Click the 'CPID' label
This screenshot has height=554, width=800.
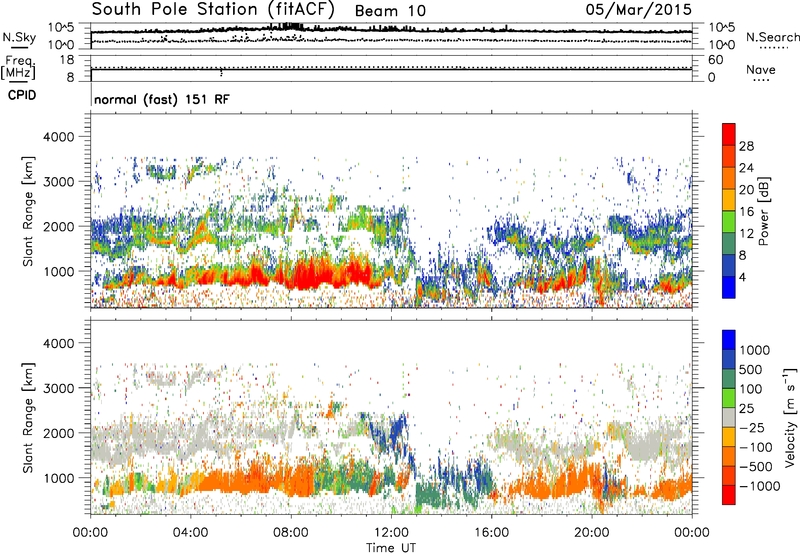coord(22,95)
